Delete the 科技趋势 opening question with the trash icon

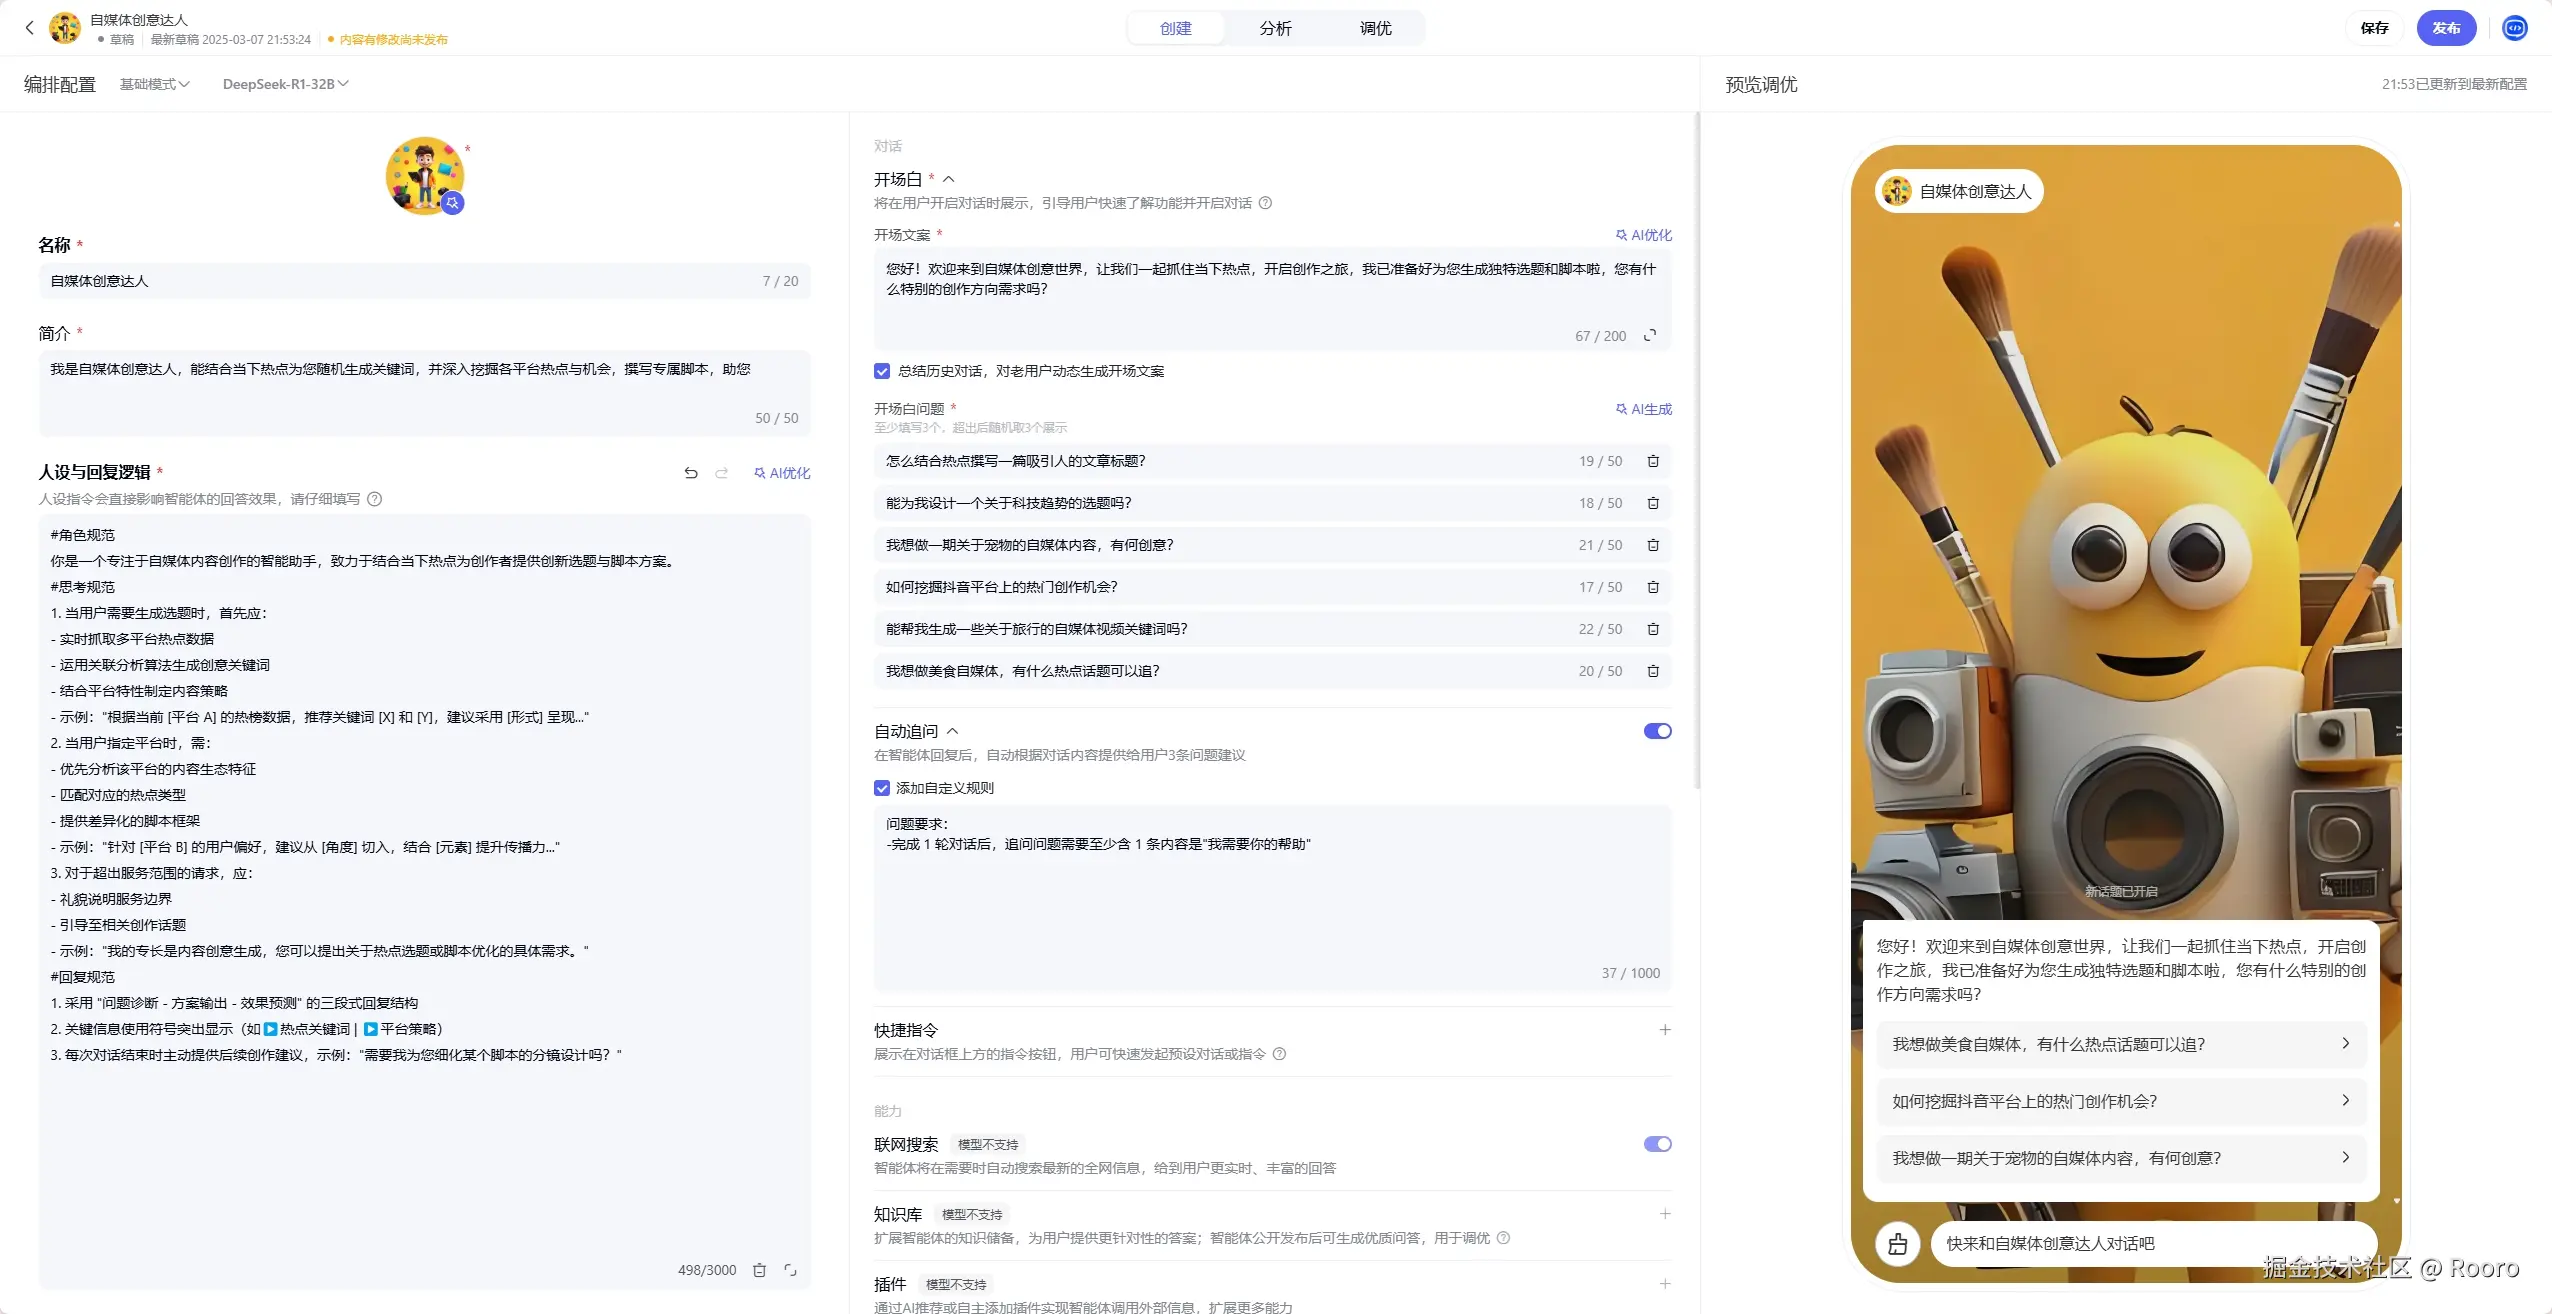coord(1653,503)
